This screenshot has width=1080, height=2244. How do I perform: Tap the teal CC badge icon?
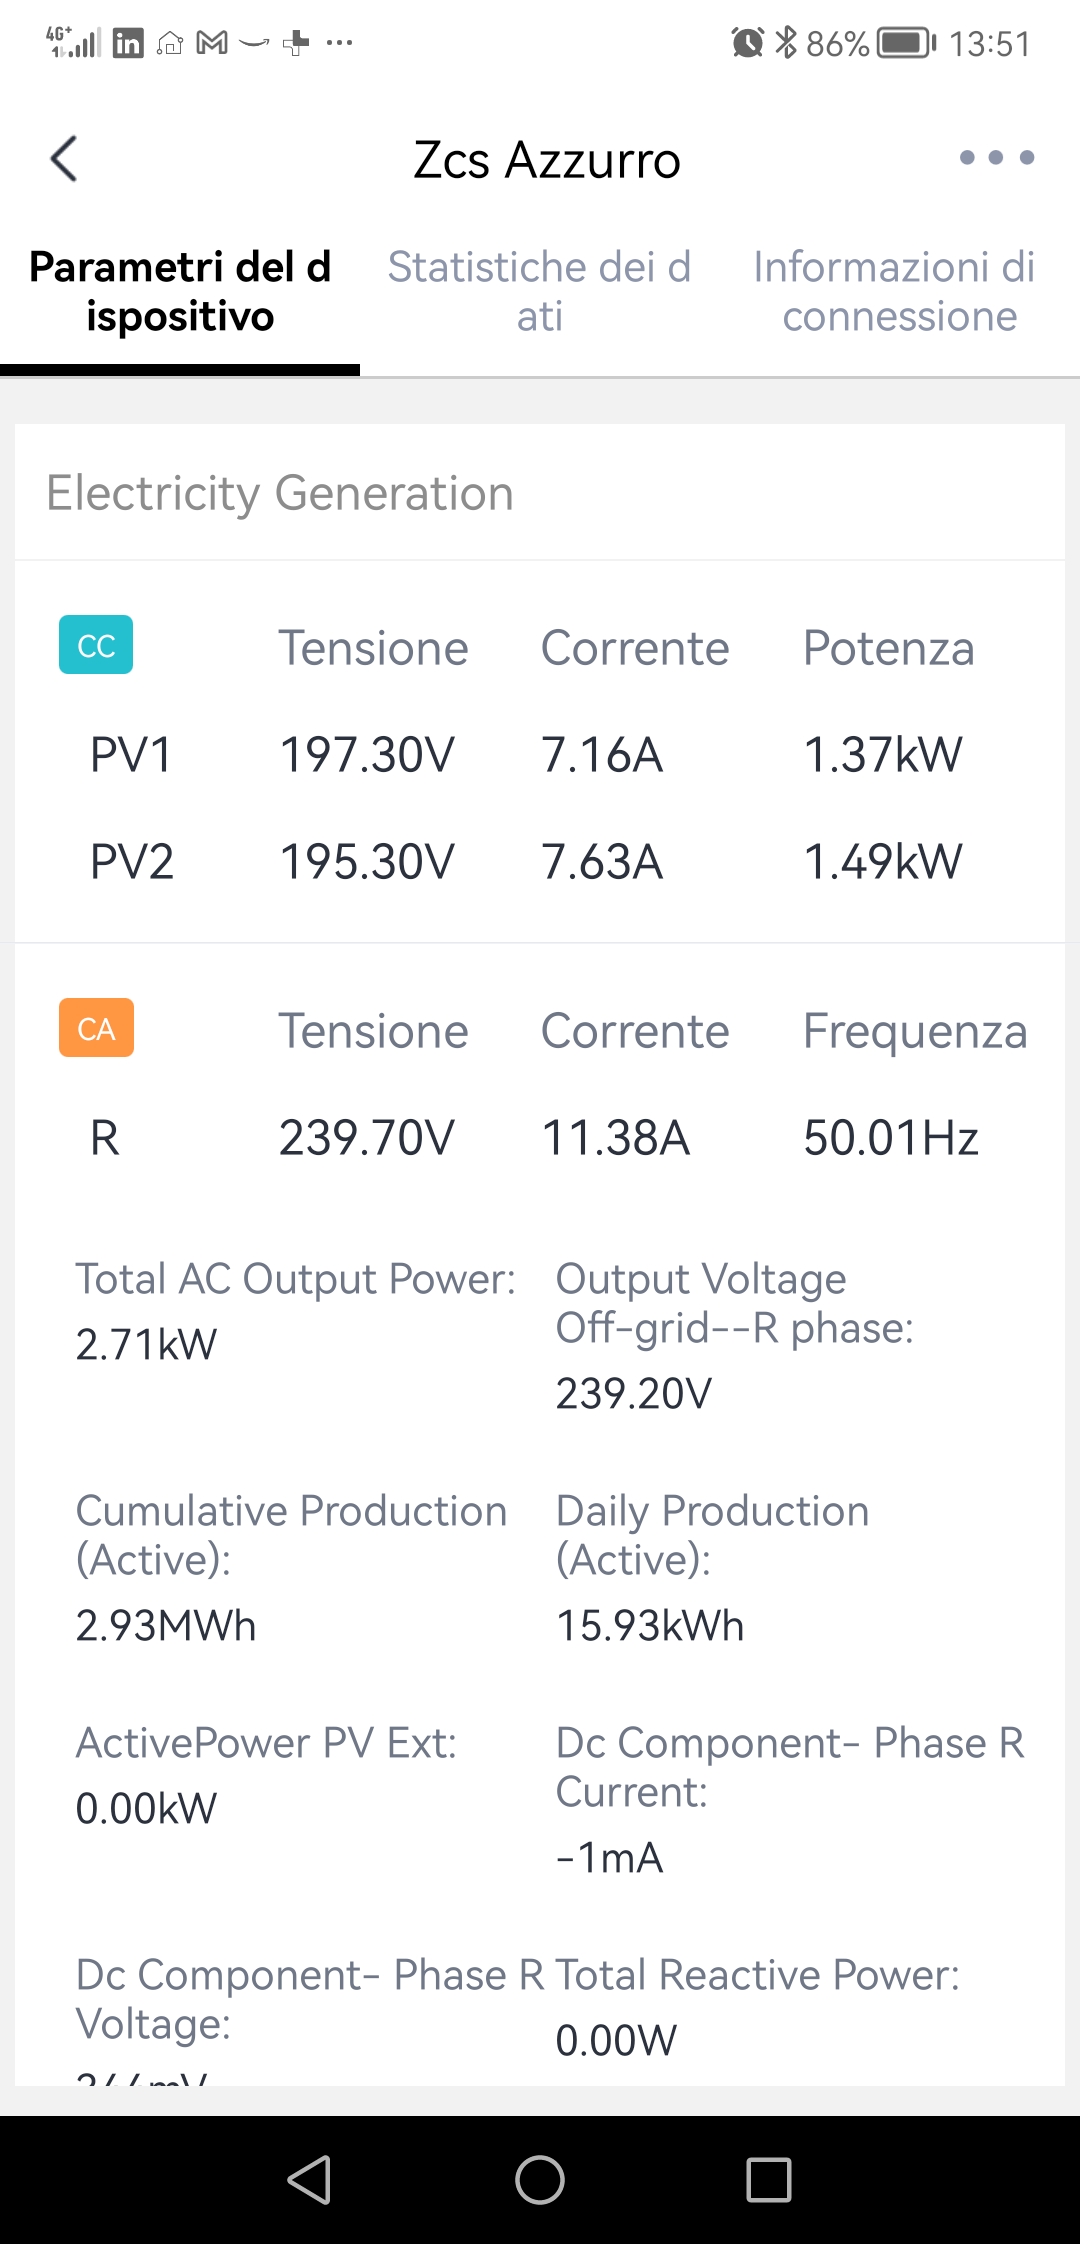[x=96, y=645]
